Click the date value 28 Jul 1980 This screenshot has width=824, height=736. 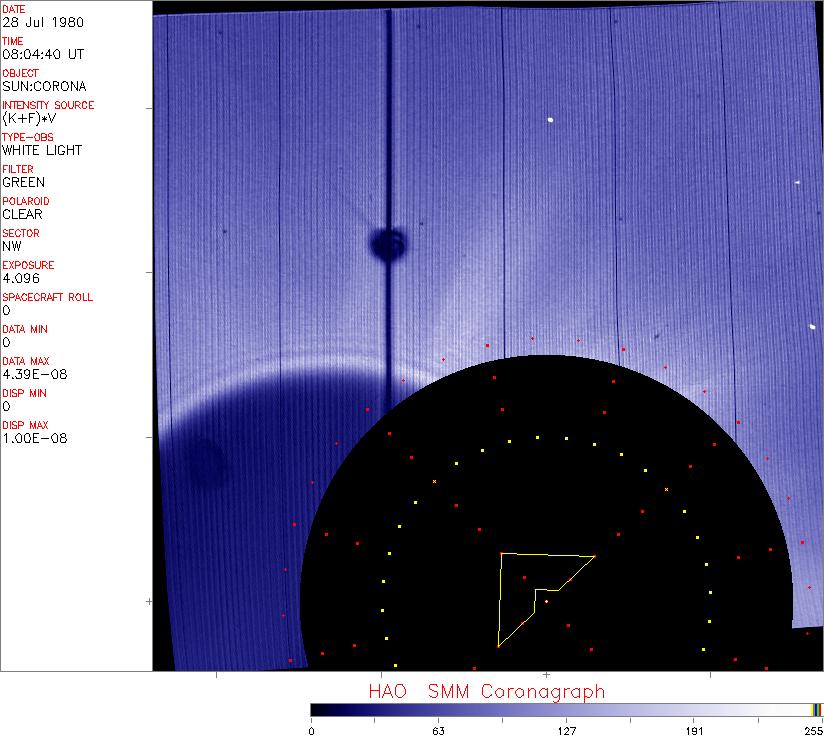tap(43, 23)
